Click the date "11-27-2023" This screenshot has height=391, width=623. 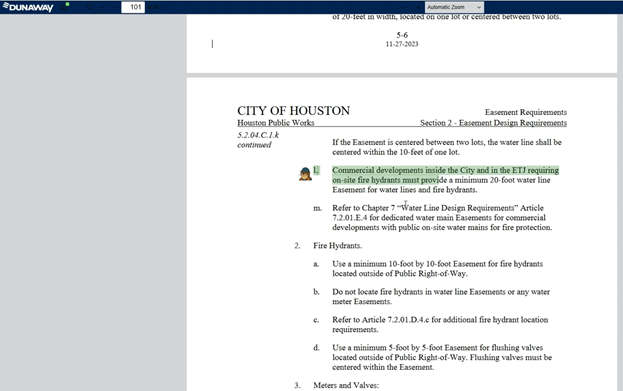click(402, 44)
